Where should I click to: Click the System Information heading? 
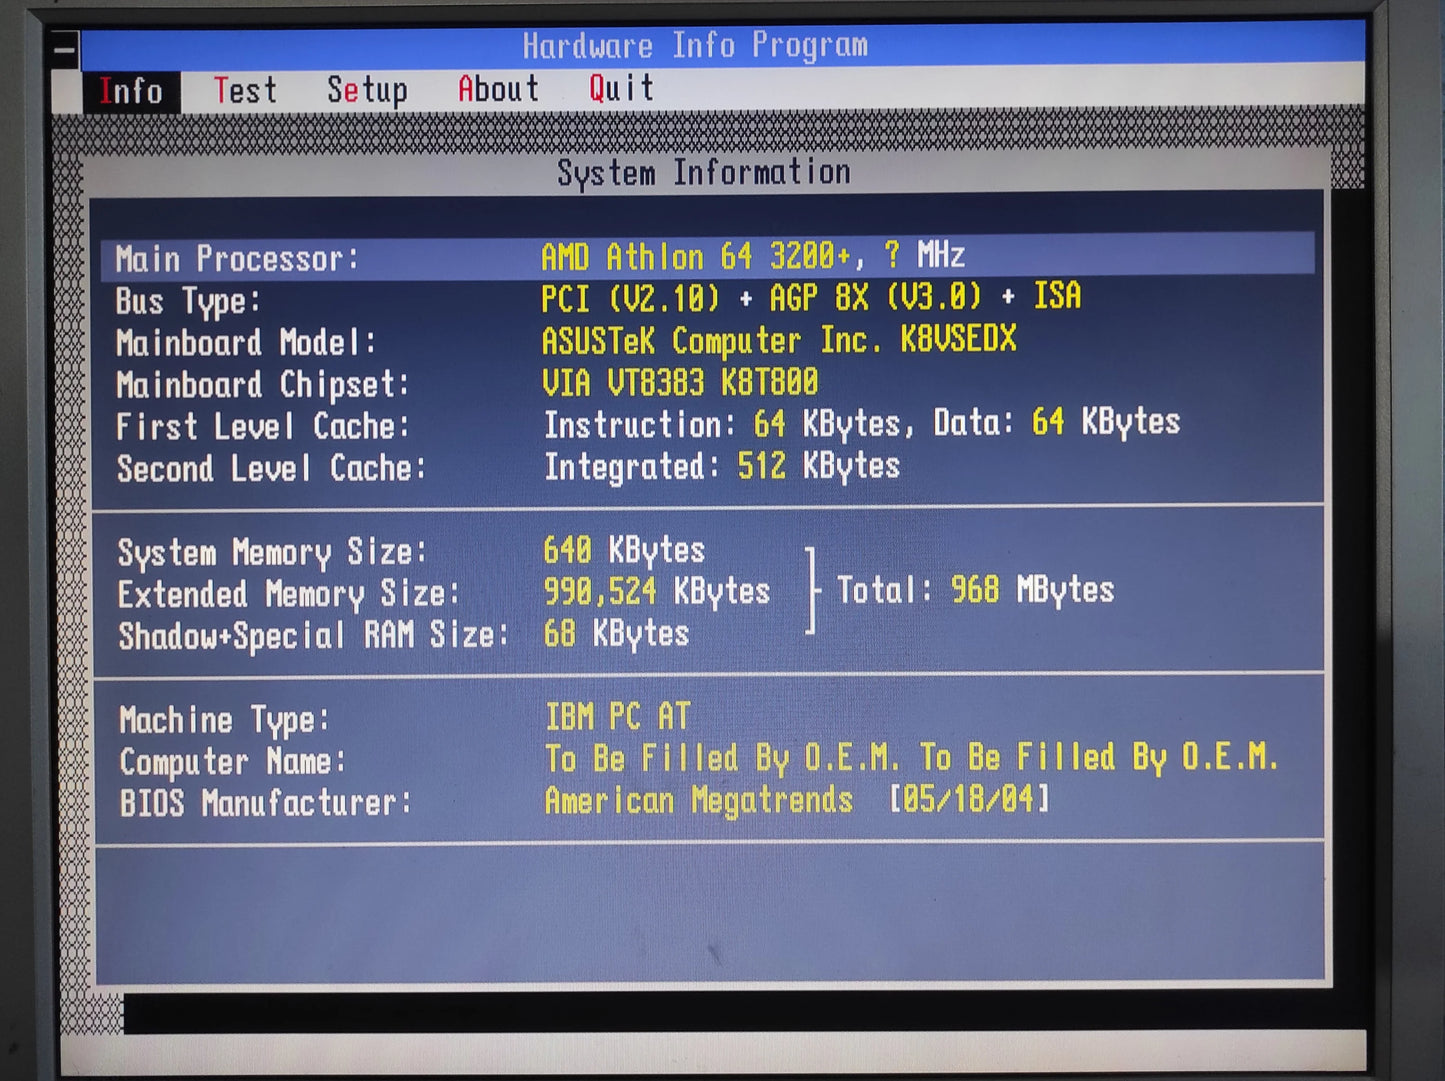(x=703, y=172)
